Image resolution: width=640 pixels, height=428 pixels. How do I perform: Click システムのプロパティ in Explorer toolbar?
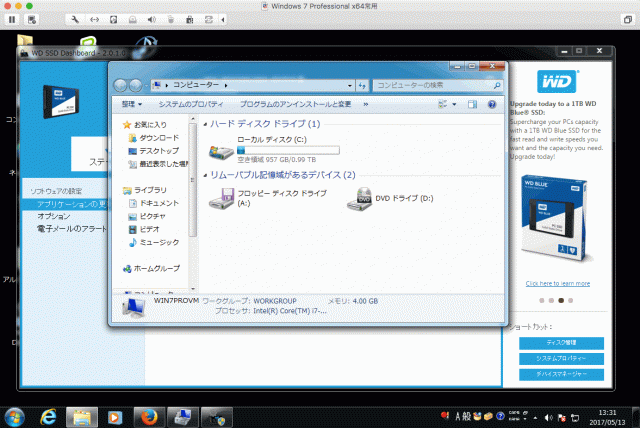[191, 104]
